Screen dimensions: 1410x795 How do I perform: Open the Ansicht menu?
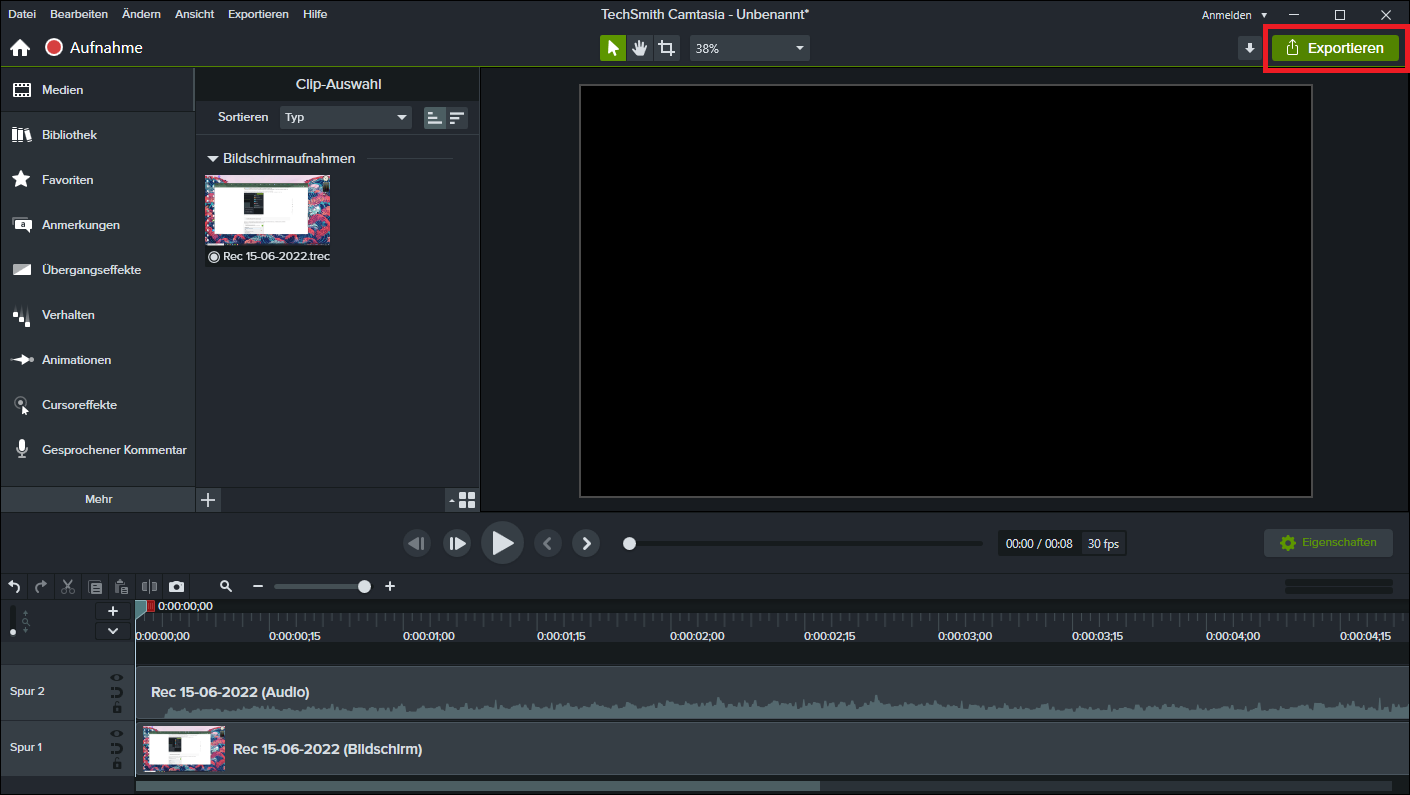click(x=194, y=14)
